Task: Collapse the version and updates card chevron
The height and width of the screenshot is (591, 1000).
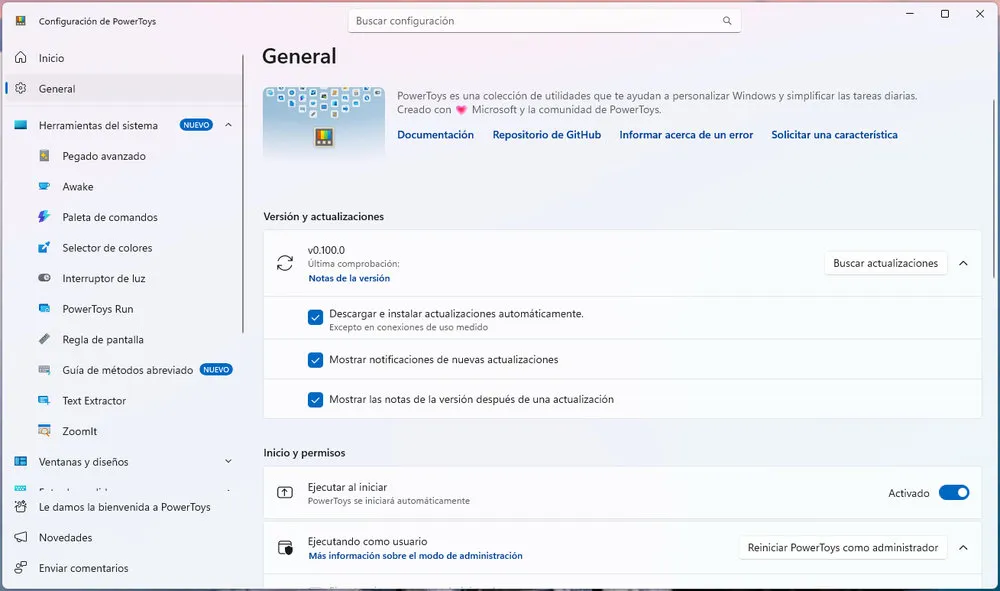Action: click(964, 263)
